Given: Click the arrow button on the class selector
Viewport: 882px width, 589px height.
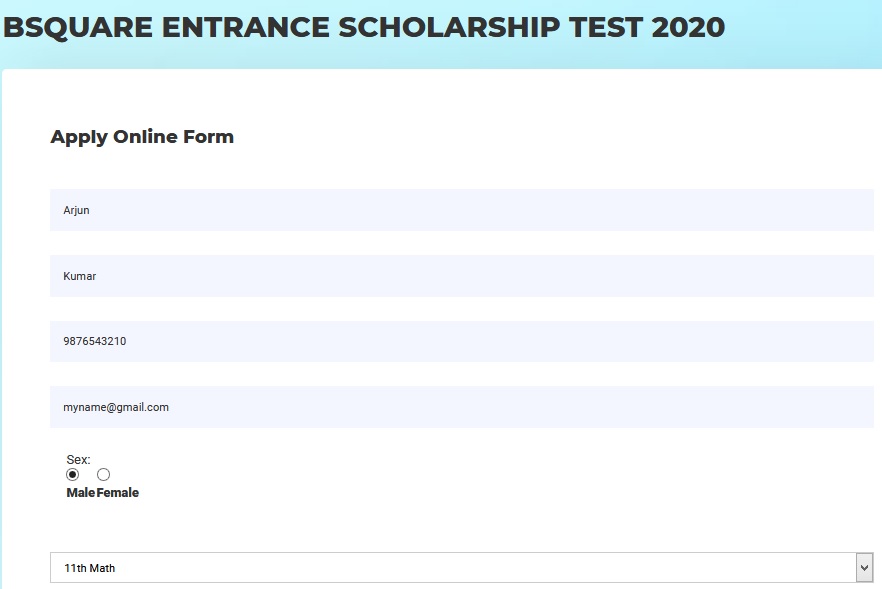Looking at the screenshot, I should pyautogui.click(x=865, y=568).
